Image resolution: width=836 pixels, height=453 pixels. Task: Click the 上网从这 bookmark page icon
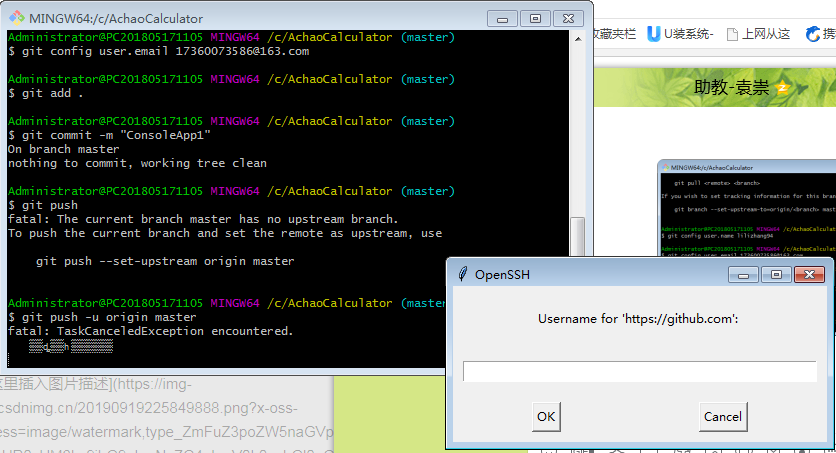click(733, 35)
